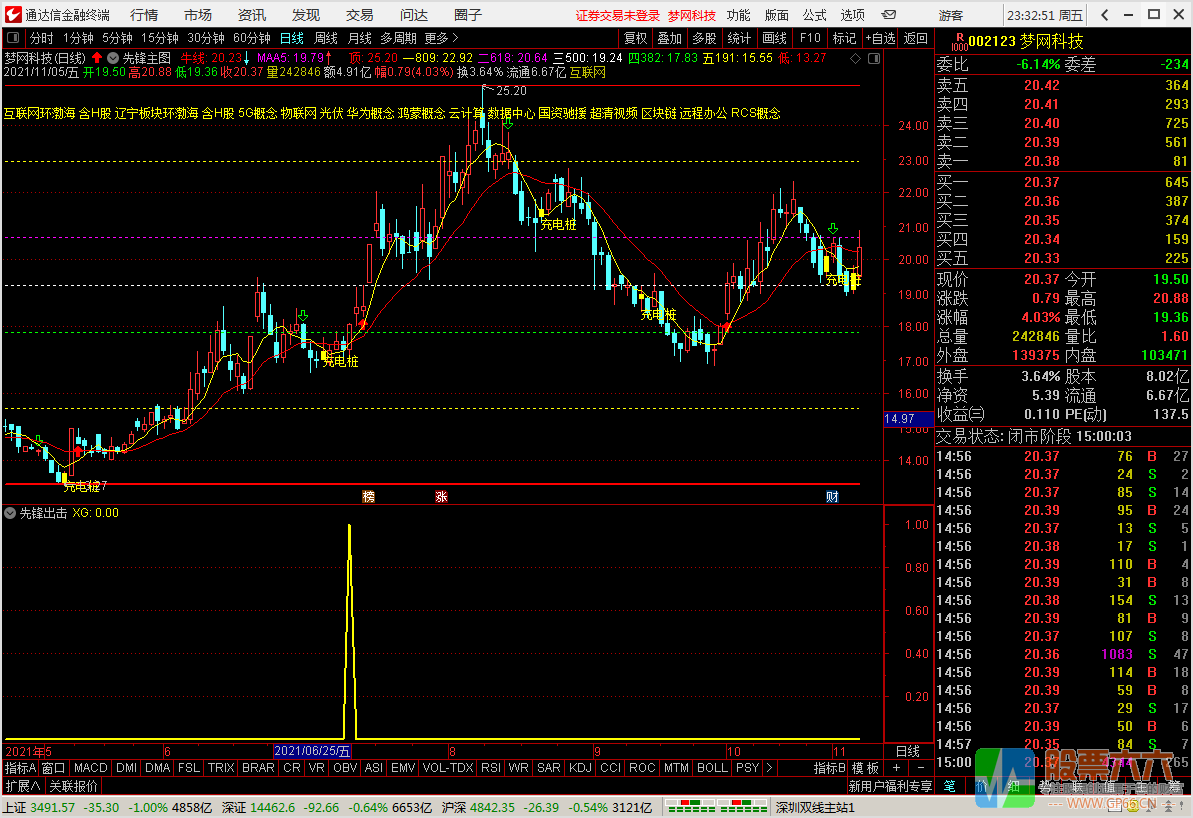Switch to the 笔 tick tab

pyautogui.click(x=950, y=786)
